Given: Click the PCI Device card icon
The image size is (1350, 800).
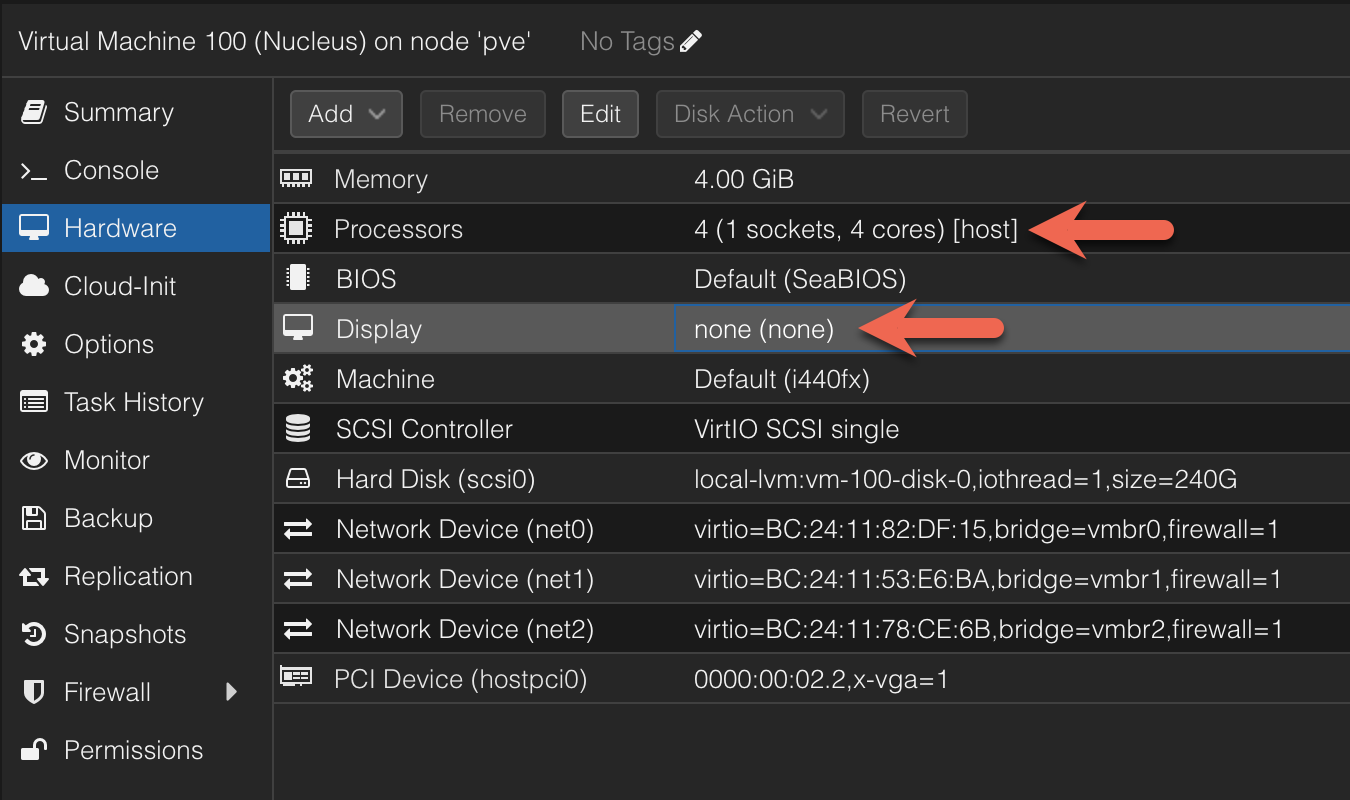Looking at the screenshot, I should pyautogui.click(x=297, y=678).
